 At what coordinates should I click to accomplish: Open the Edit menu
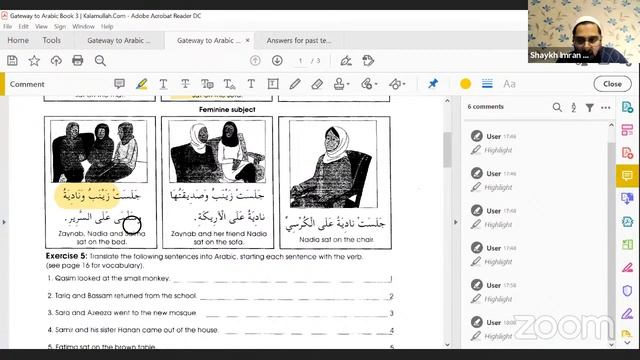(x=23, y=27)
